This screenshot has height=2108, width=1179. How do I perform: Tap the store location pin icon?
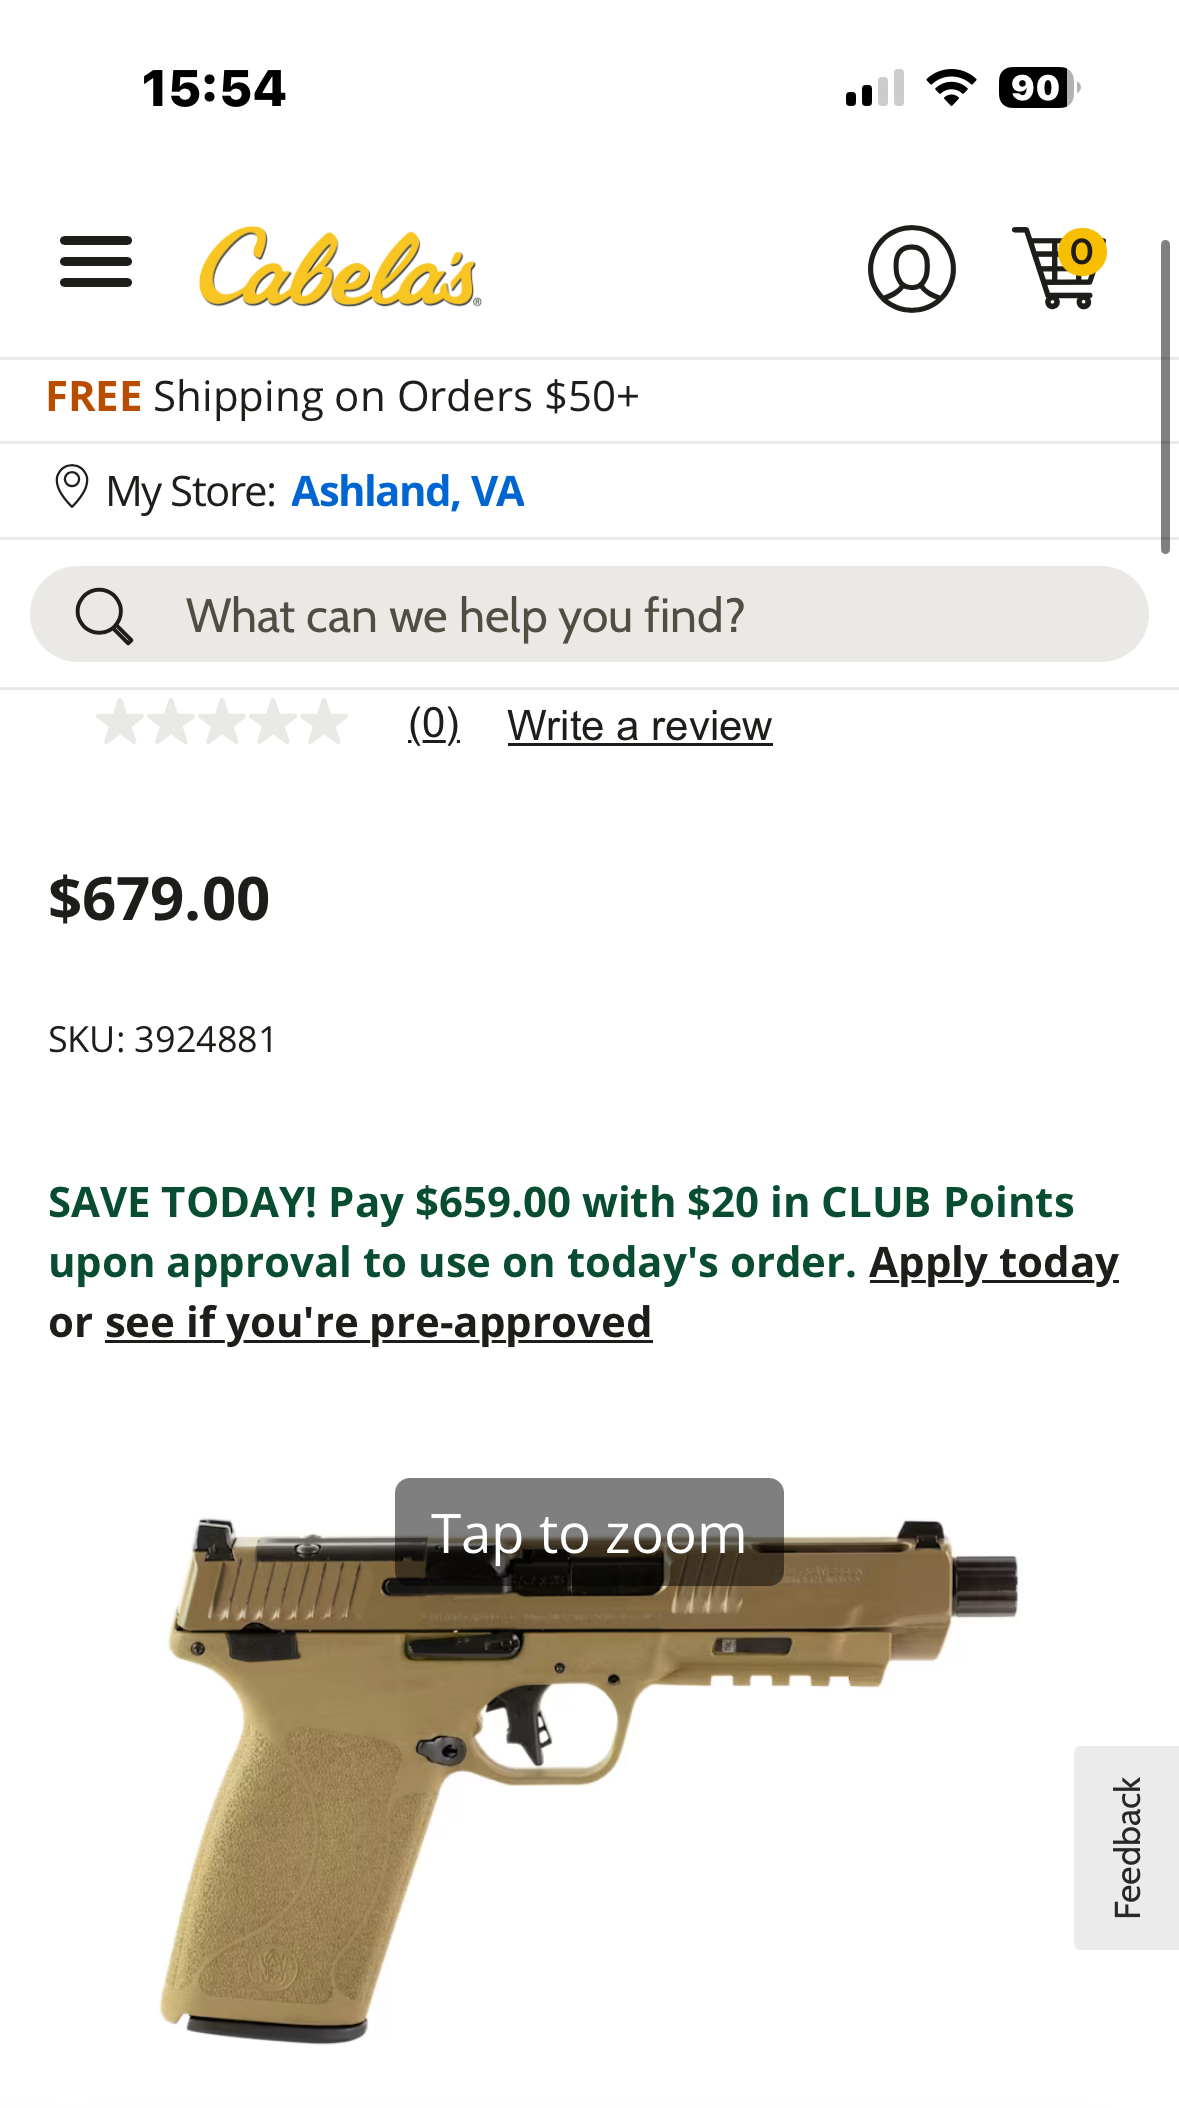tap(72, 488)
